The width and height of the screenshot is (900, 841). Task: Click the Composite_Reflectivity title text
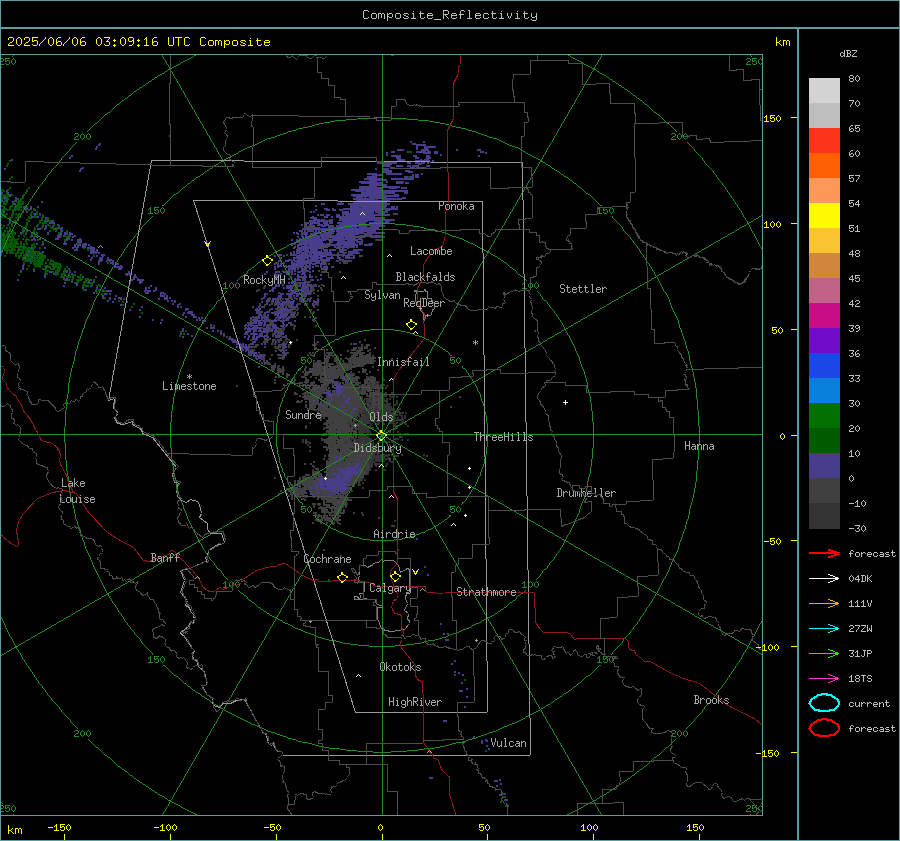[x=449, y=15]
